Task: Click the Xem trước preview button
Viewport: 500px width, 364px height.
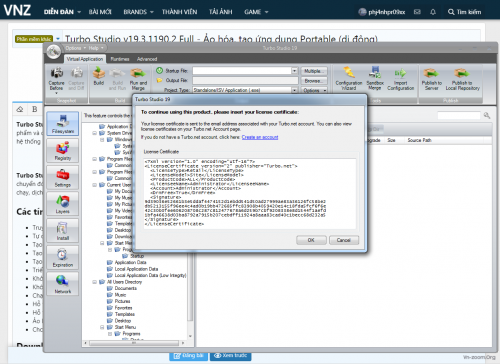Action: click(231, 356)
